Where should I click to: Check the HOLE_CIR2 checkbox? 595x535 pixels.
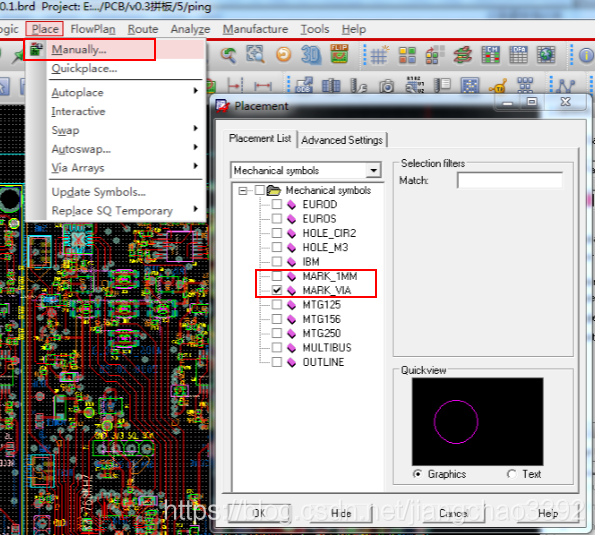coord(277,233)
